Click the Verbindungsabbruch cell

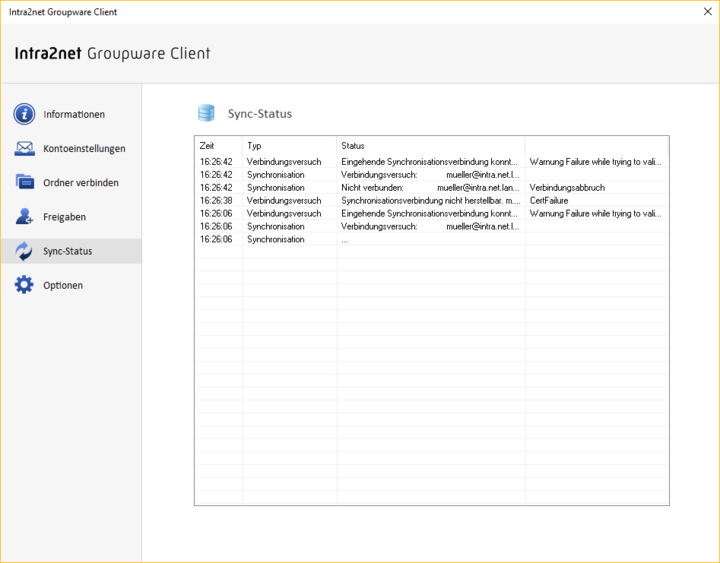(567, 187)
